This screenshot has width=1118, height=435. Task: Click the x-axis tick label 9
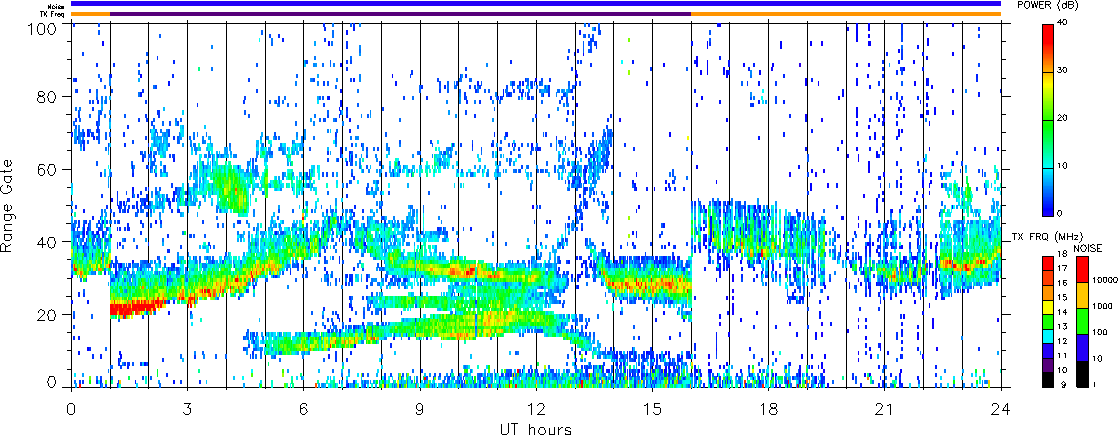(x=420, y=408)
